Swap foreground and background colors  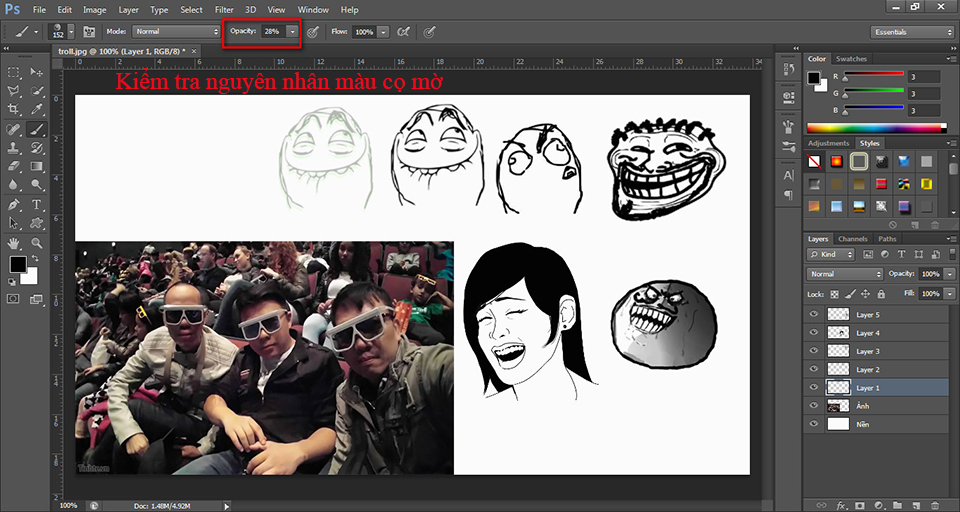[35, 258]
